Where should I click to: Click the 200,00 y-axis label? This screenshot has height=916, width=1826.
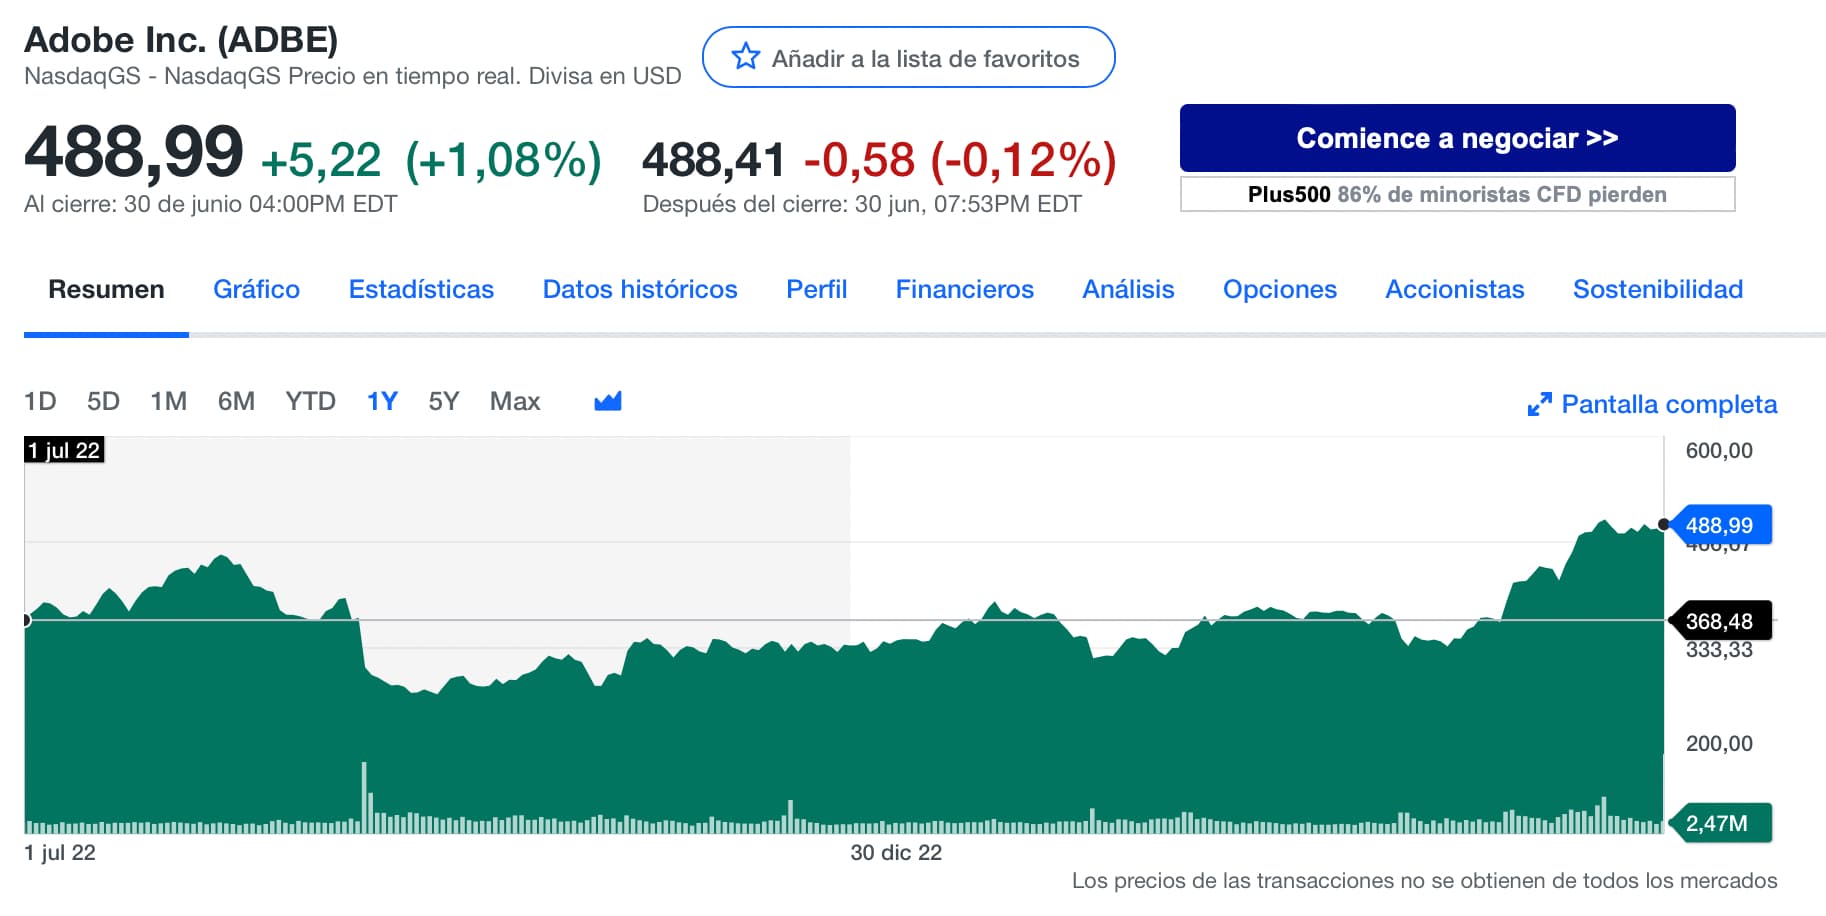coord(1719,743)
